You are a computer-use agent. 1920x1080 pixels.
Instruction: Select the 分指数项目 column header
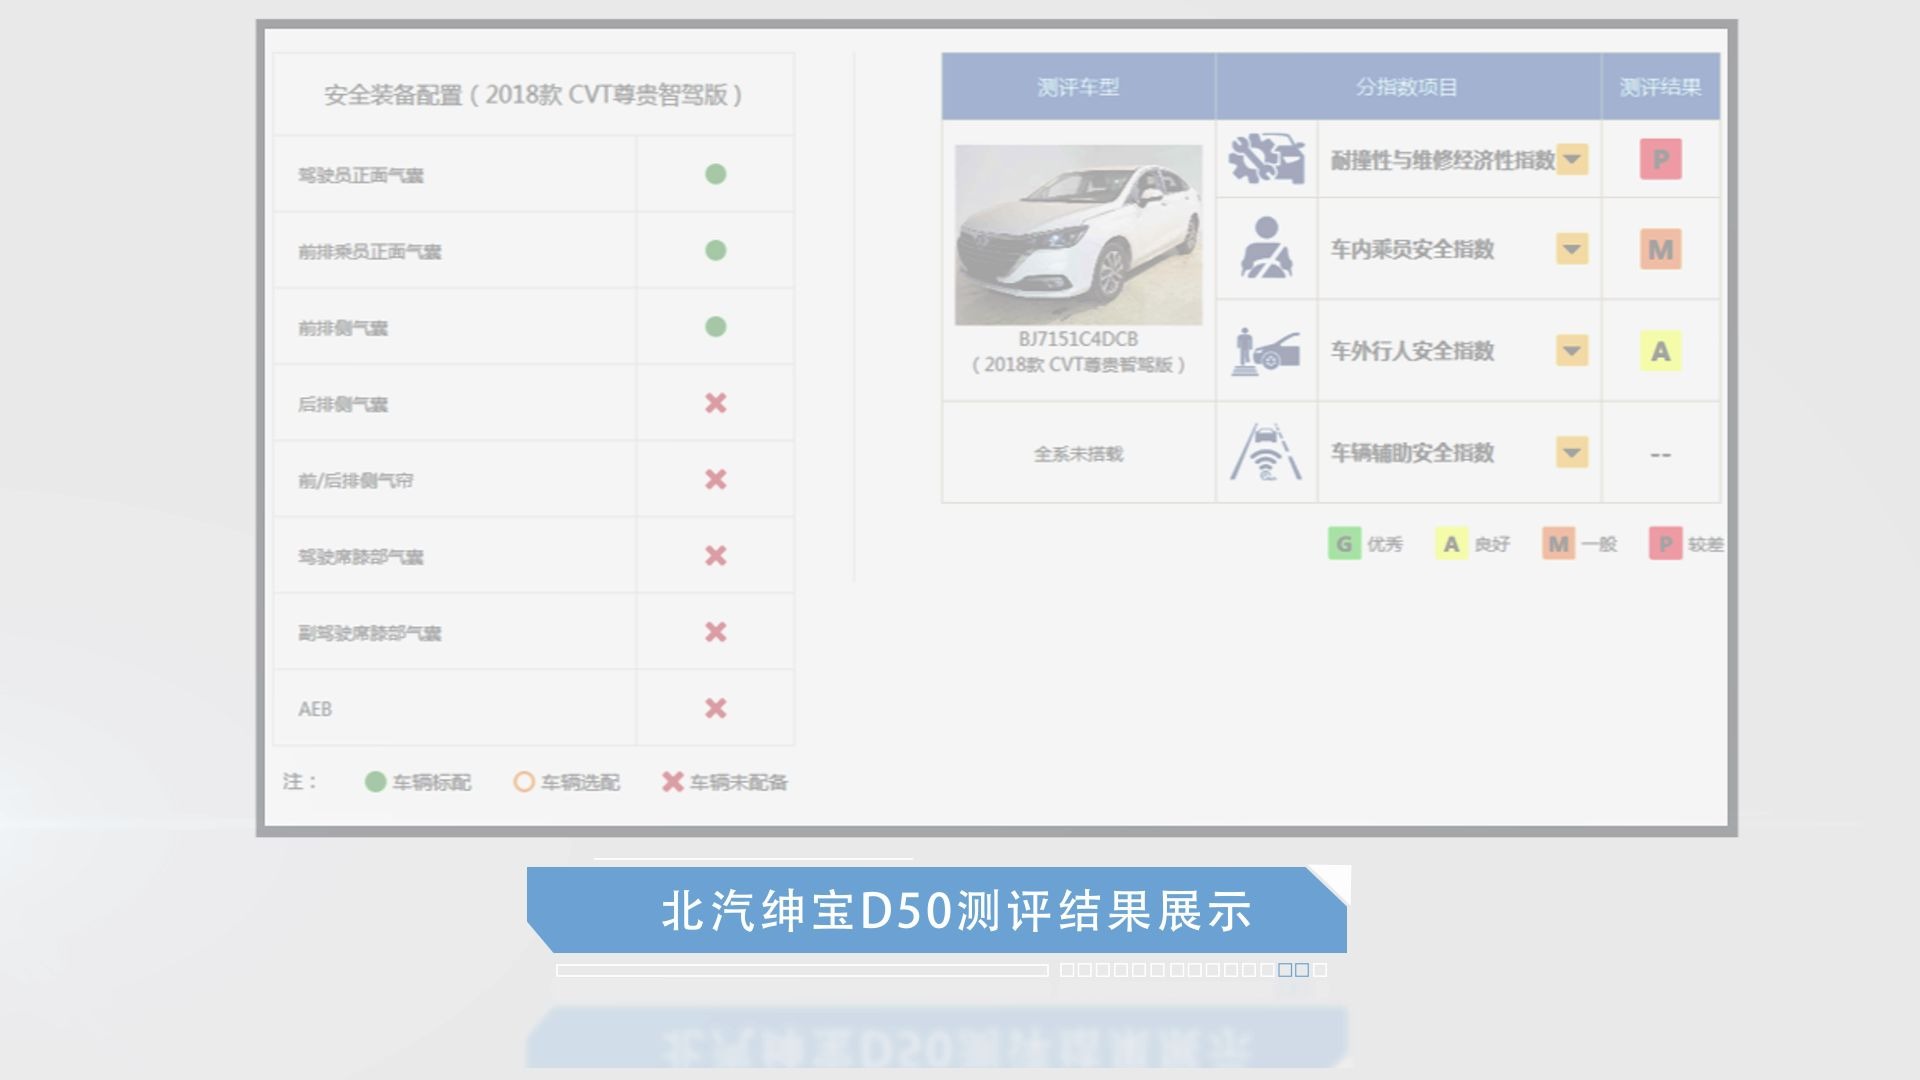[x=1408, y=87]
